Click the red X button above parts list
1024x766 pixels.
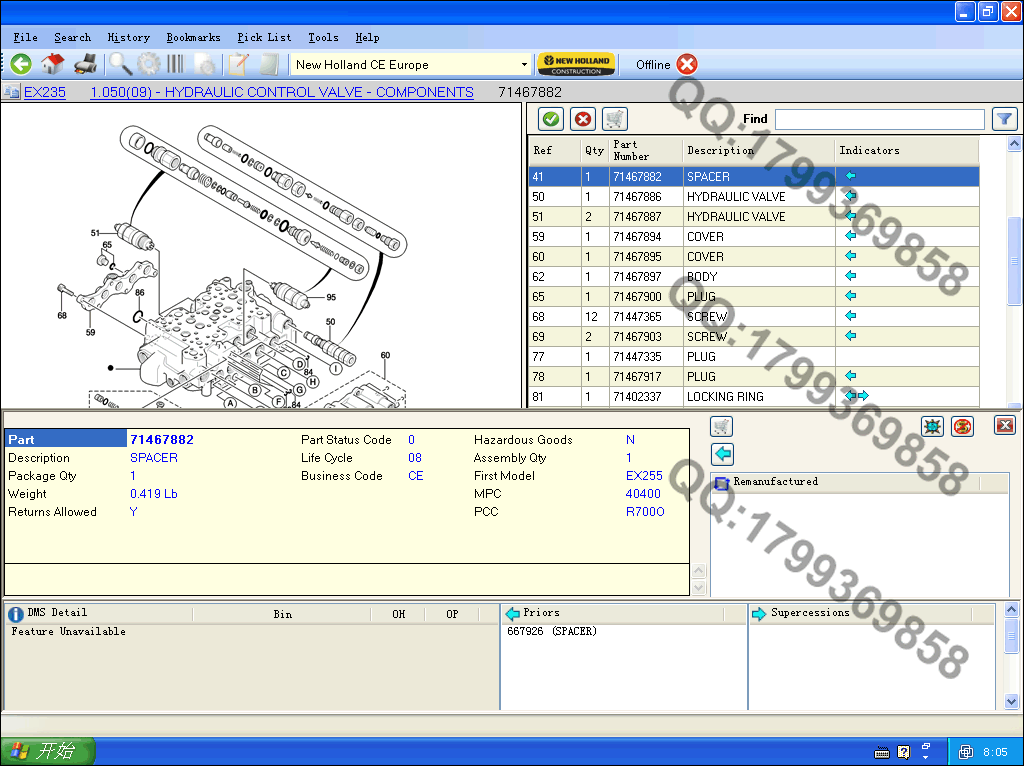click(583, 119)
